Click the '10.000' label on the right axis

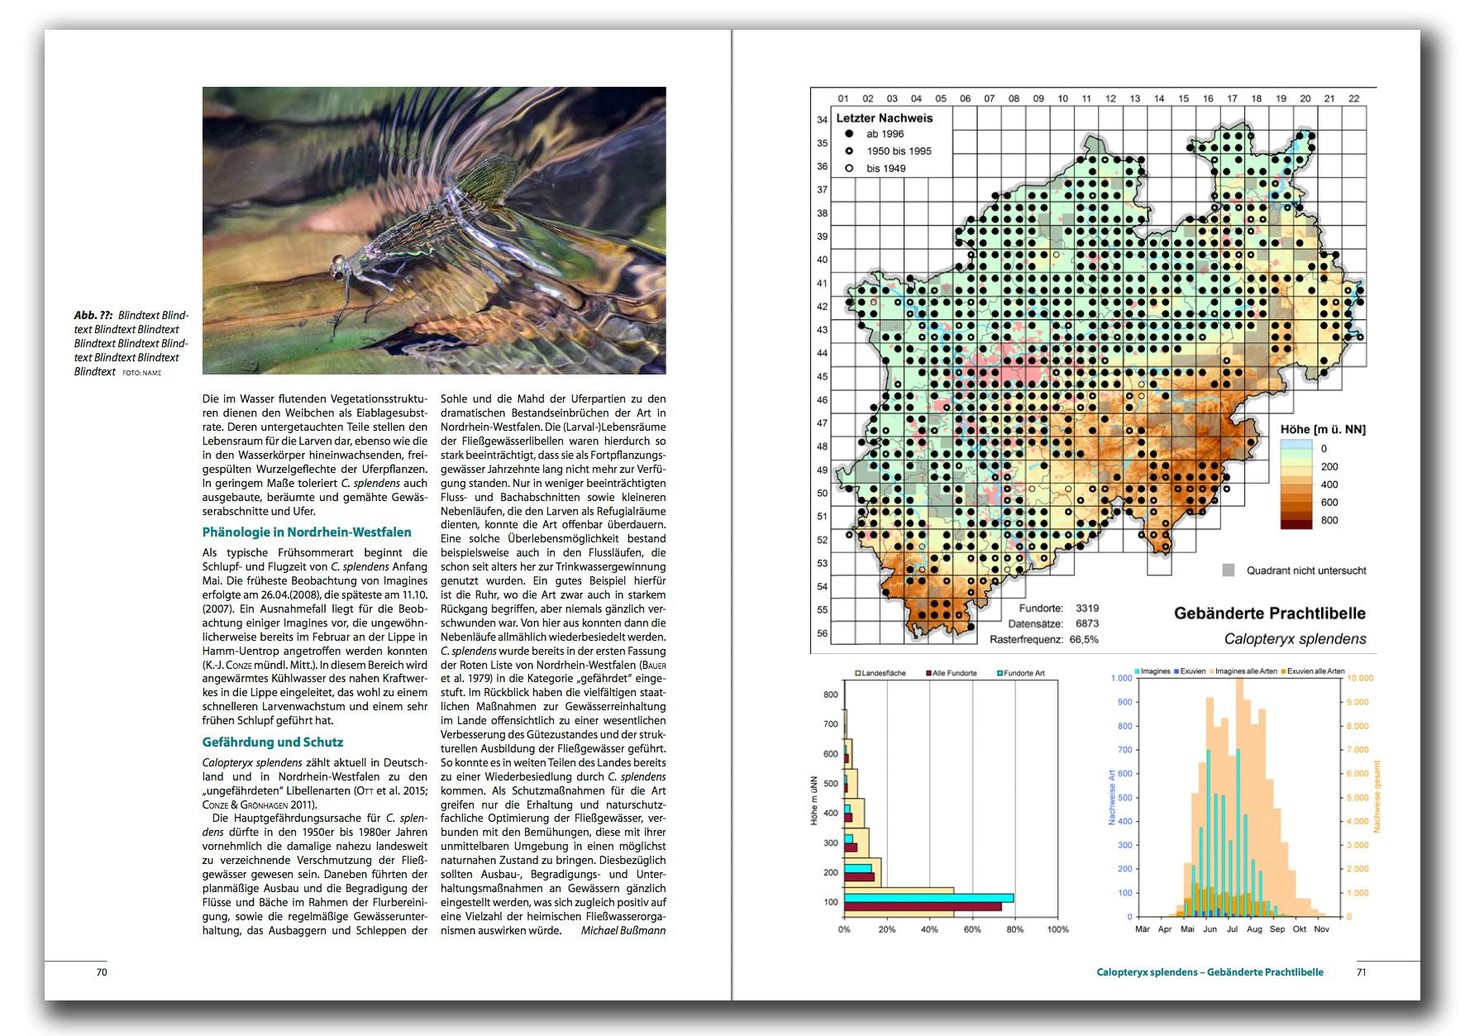click(x=1360, y=677)
